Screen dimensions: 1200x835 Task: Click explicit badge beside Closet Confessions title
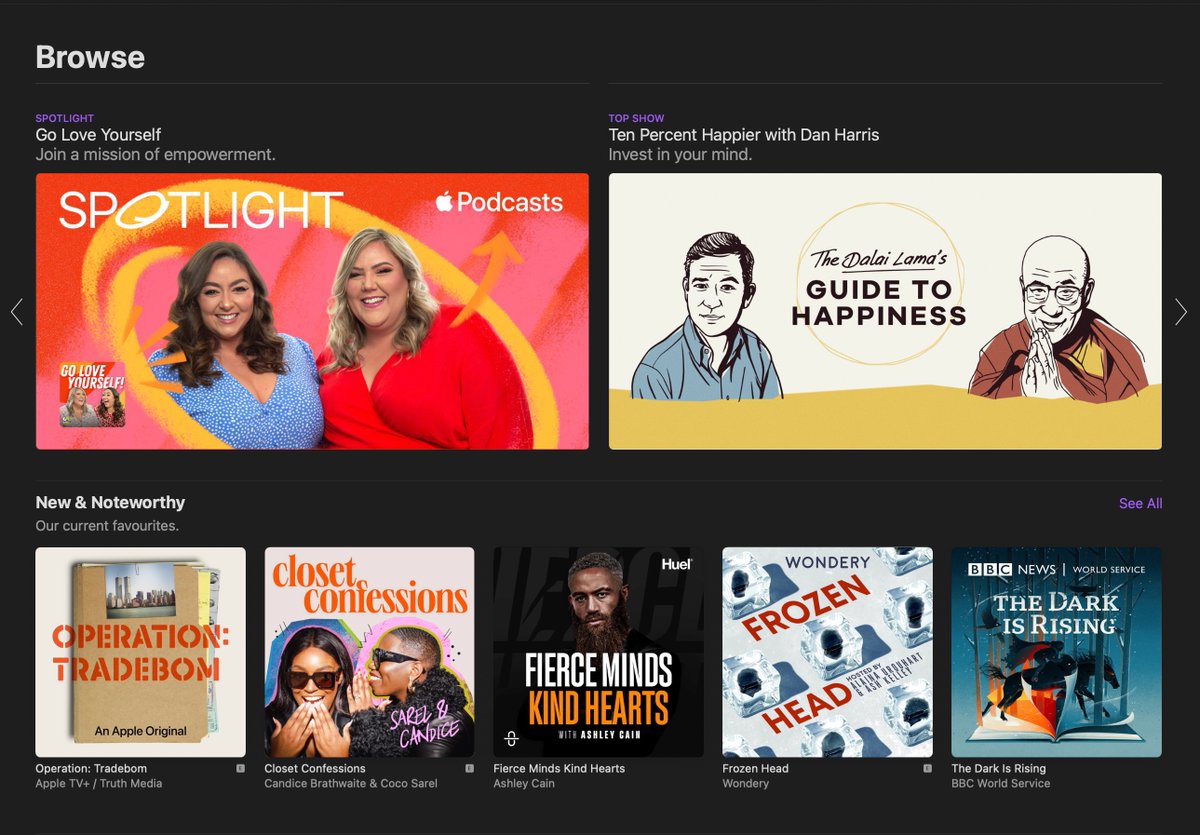pyautogui.click(x=469, y=769)
